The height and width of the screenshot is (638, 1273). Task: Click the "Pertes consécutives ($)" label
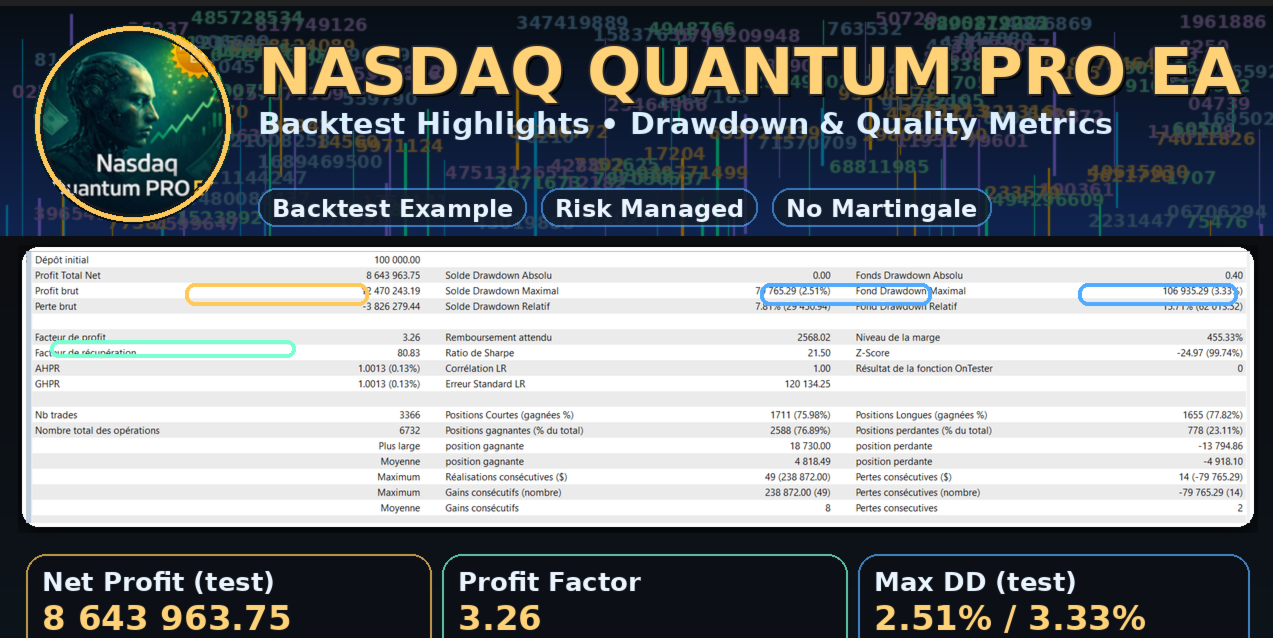point(904,477)
